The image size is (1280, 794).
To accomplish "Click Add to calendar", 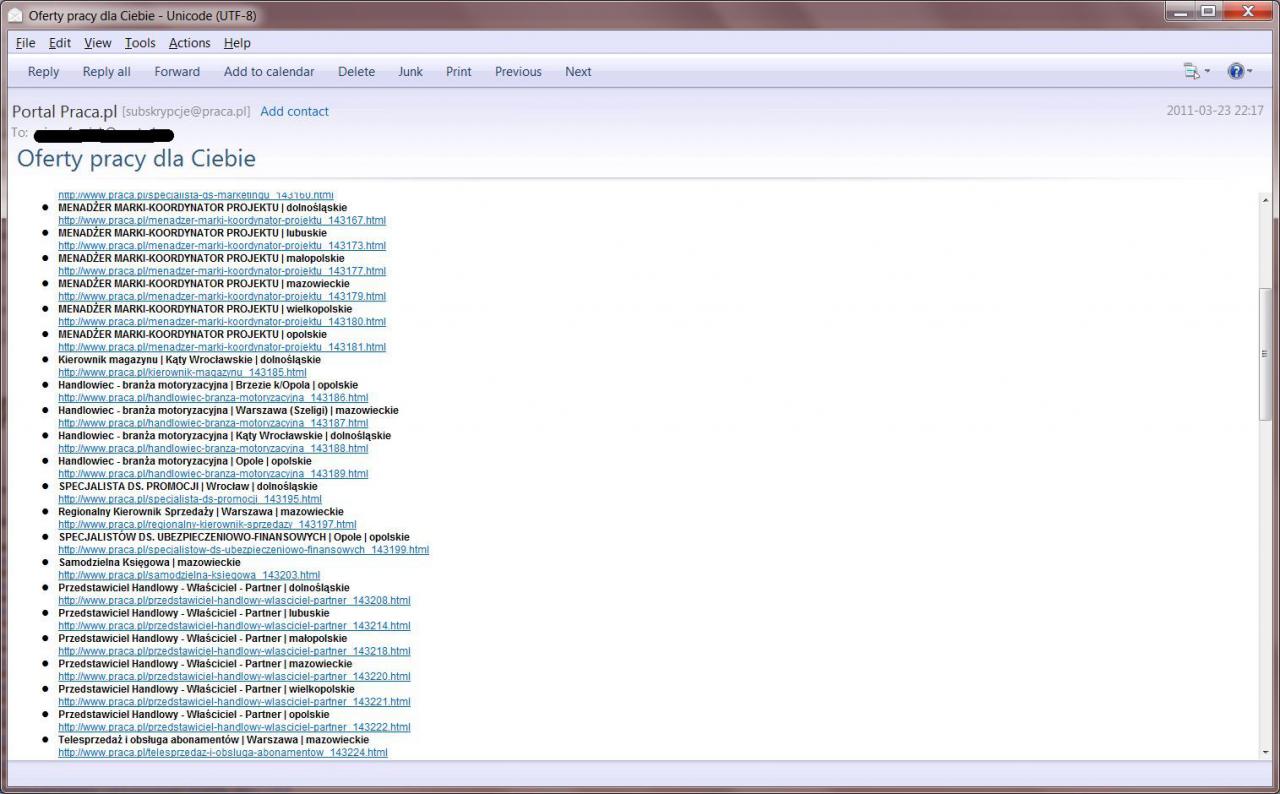I will coord(269,72).
